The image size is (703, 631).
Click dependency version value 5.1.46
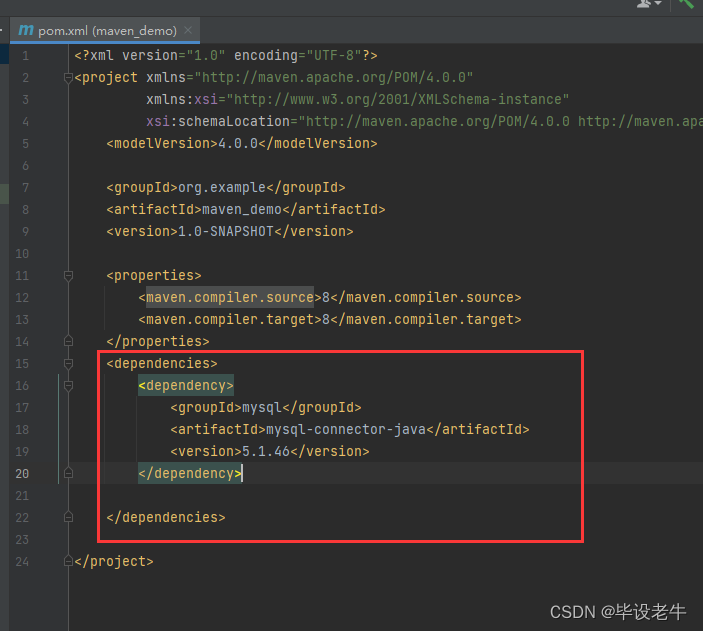pyautogui.click(x=266, y=452)
